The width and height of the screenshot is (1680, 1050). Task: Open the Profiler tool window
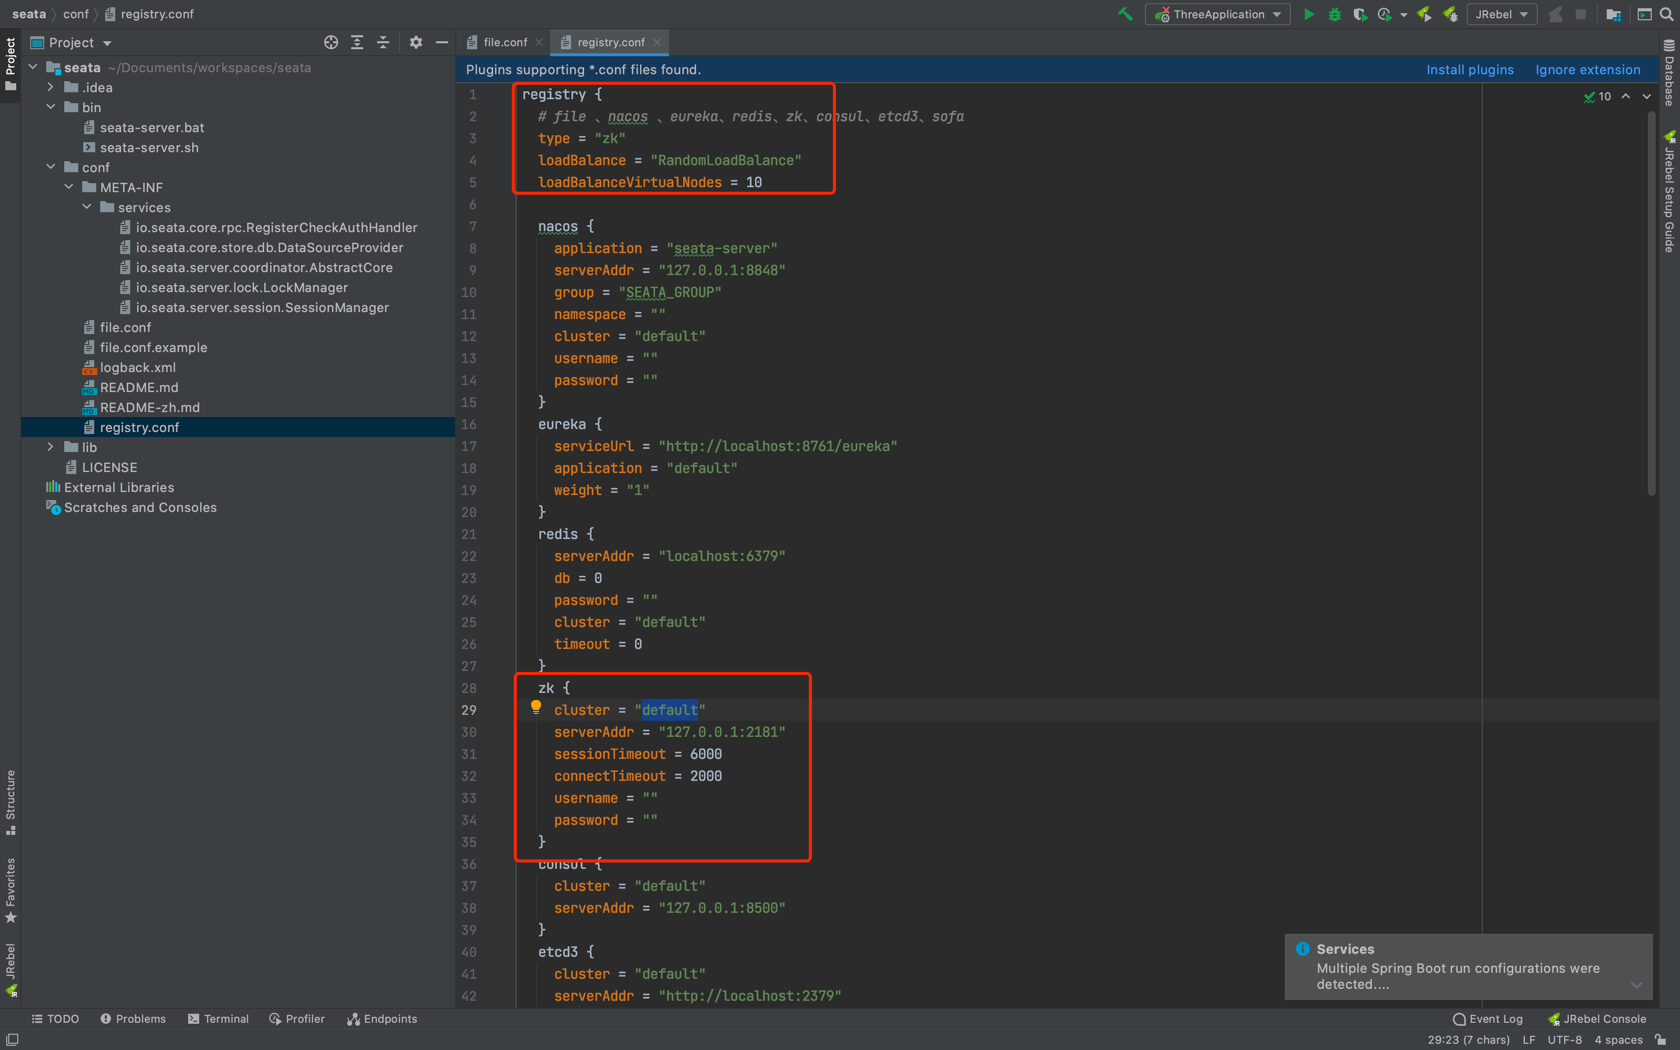[x=297, y=1019]
